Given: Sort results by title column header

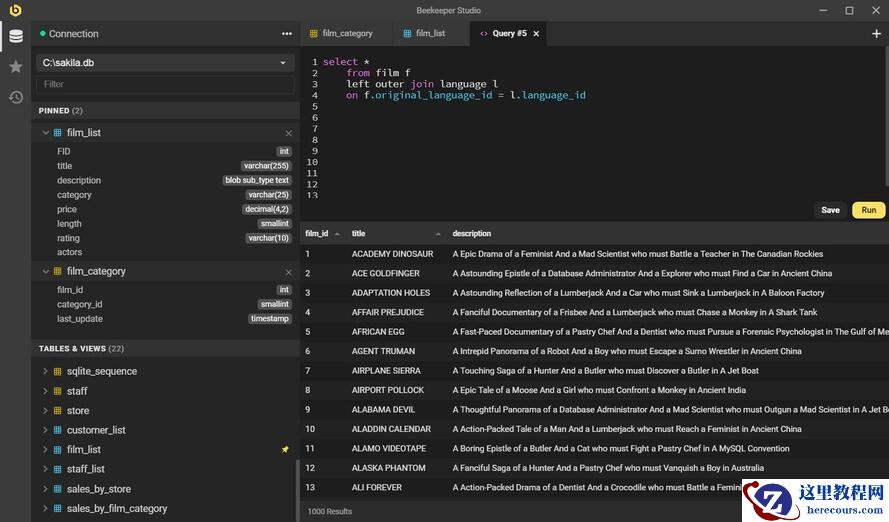Looking at the screenshot, I should tap(359, 233).
